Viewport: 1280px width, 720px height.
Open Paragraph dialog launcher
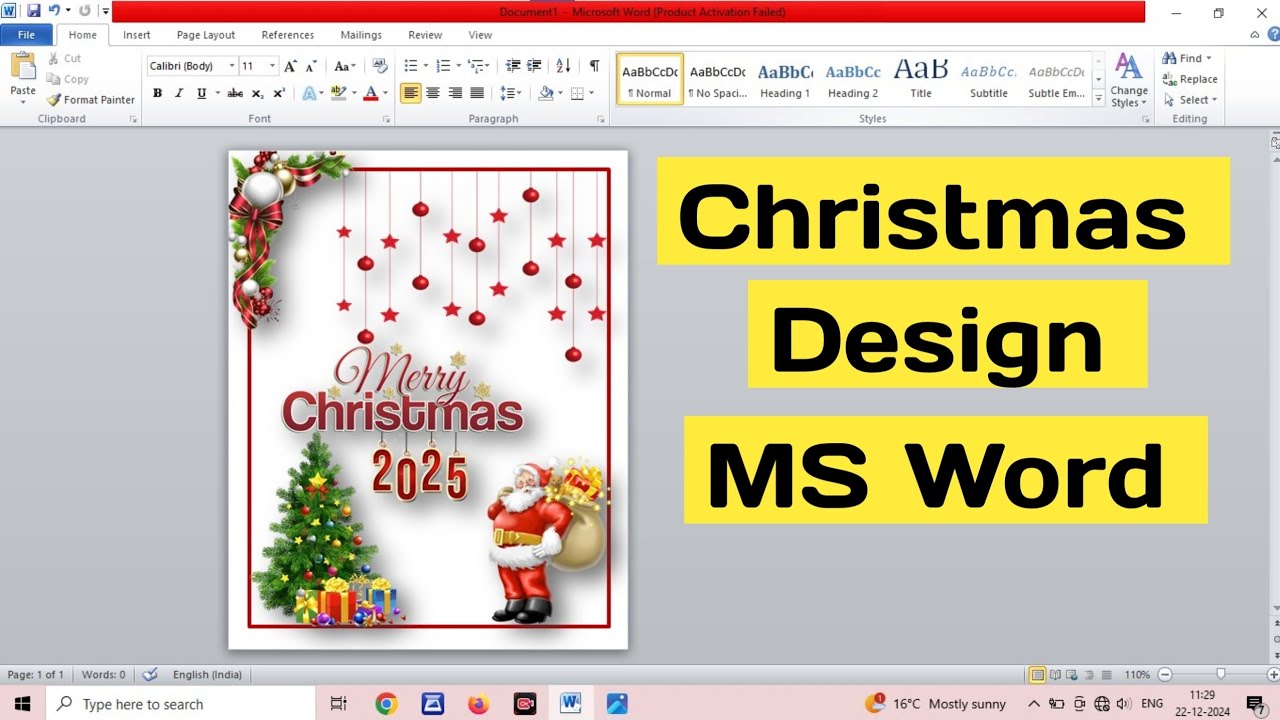click(601, 119)
